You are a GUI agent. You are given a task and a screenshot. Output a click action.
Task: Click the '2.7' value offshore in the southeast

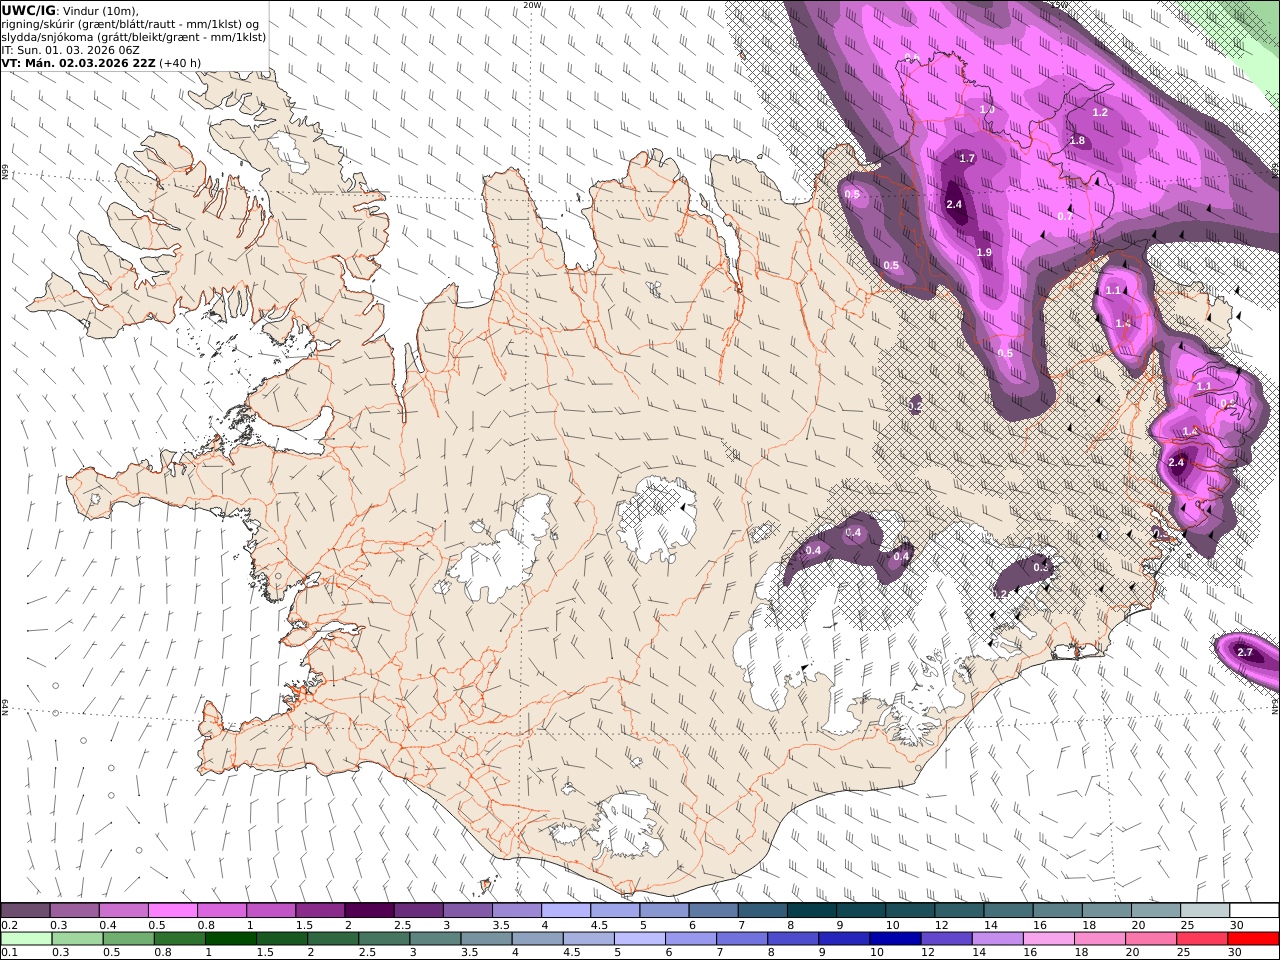tap(1245, 652)
